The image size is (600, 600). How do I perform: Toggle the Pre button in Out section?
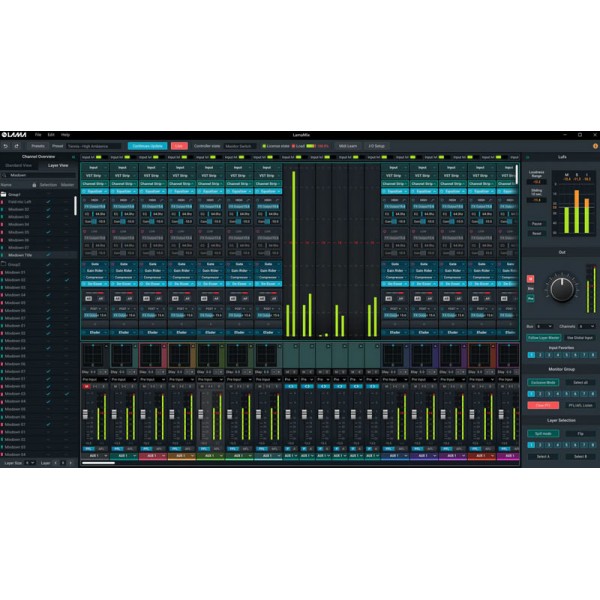point(531,298)
